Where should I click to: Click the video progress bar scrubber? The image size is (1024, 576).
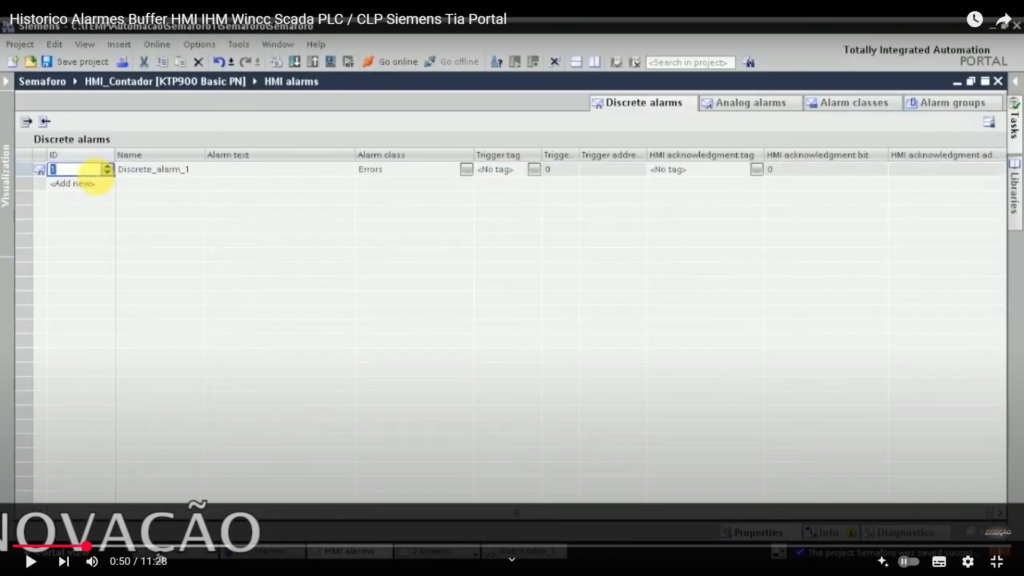click(86, 546)
